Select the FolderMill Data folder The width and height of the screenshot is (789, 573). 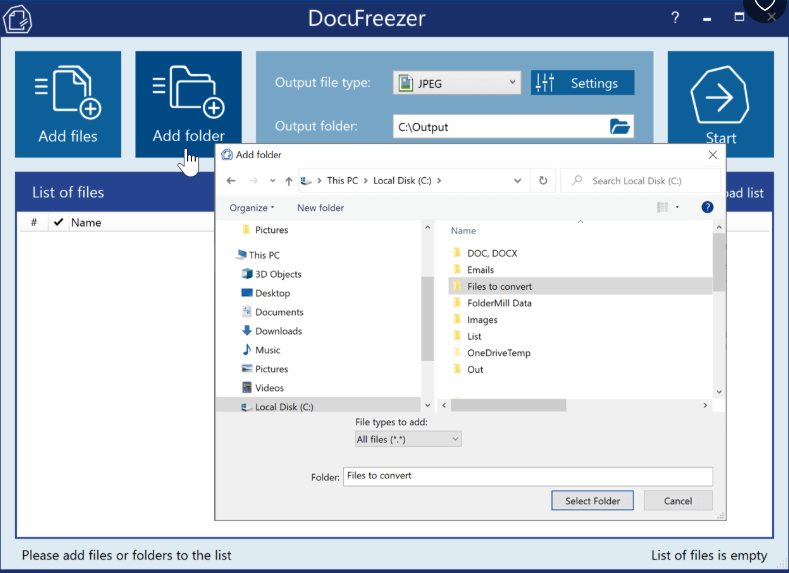pyautogui.click(x=499, y=303)
